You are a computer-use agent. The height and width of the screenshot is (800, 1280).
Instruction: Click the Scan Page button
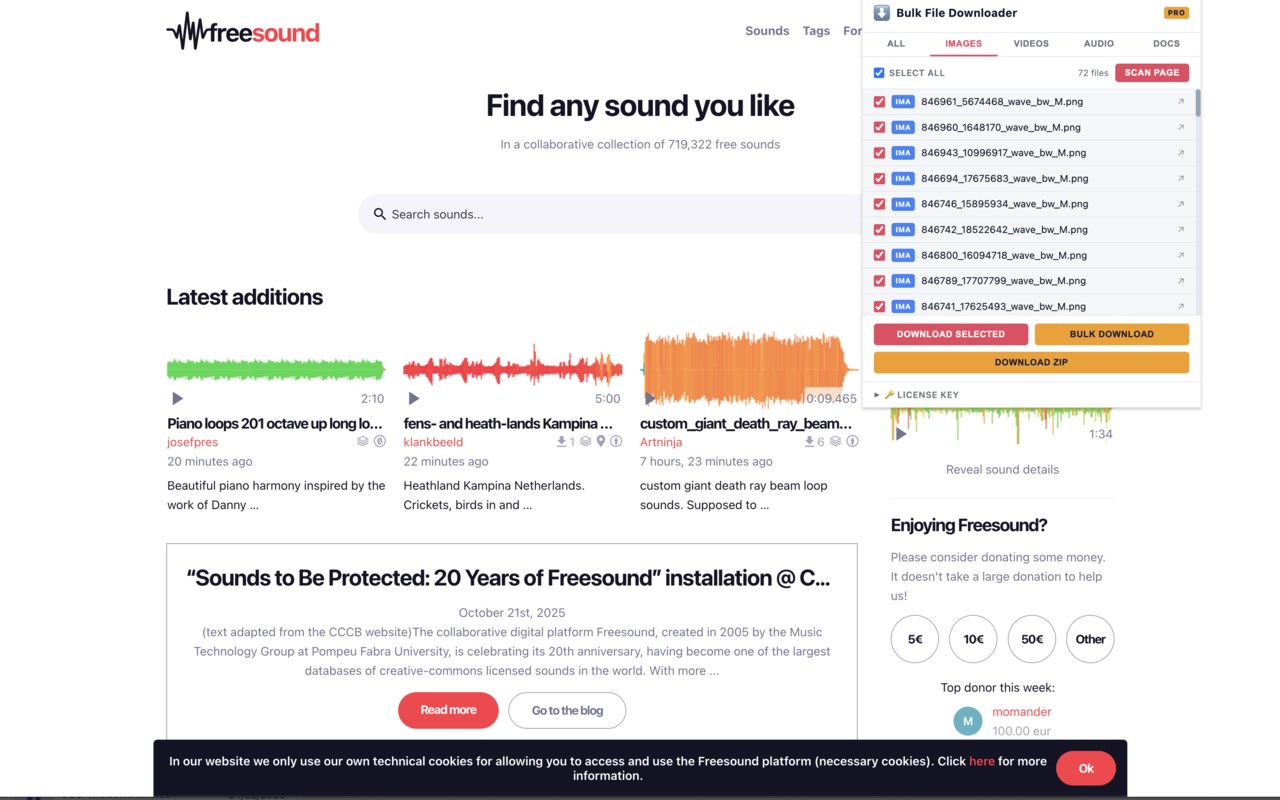pos(1152,73)
